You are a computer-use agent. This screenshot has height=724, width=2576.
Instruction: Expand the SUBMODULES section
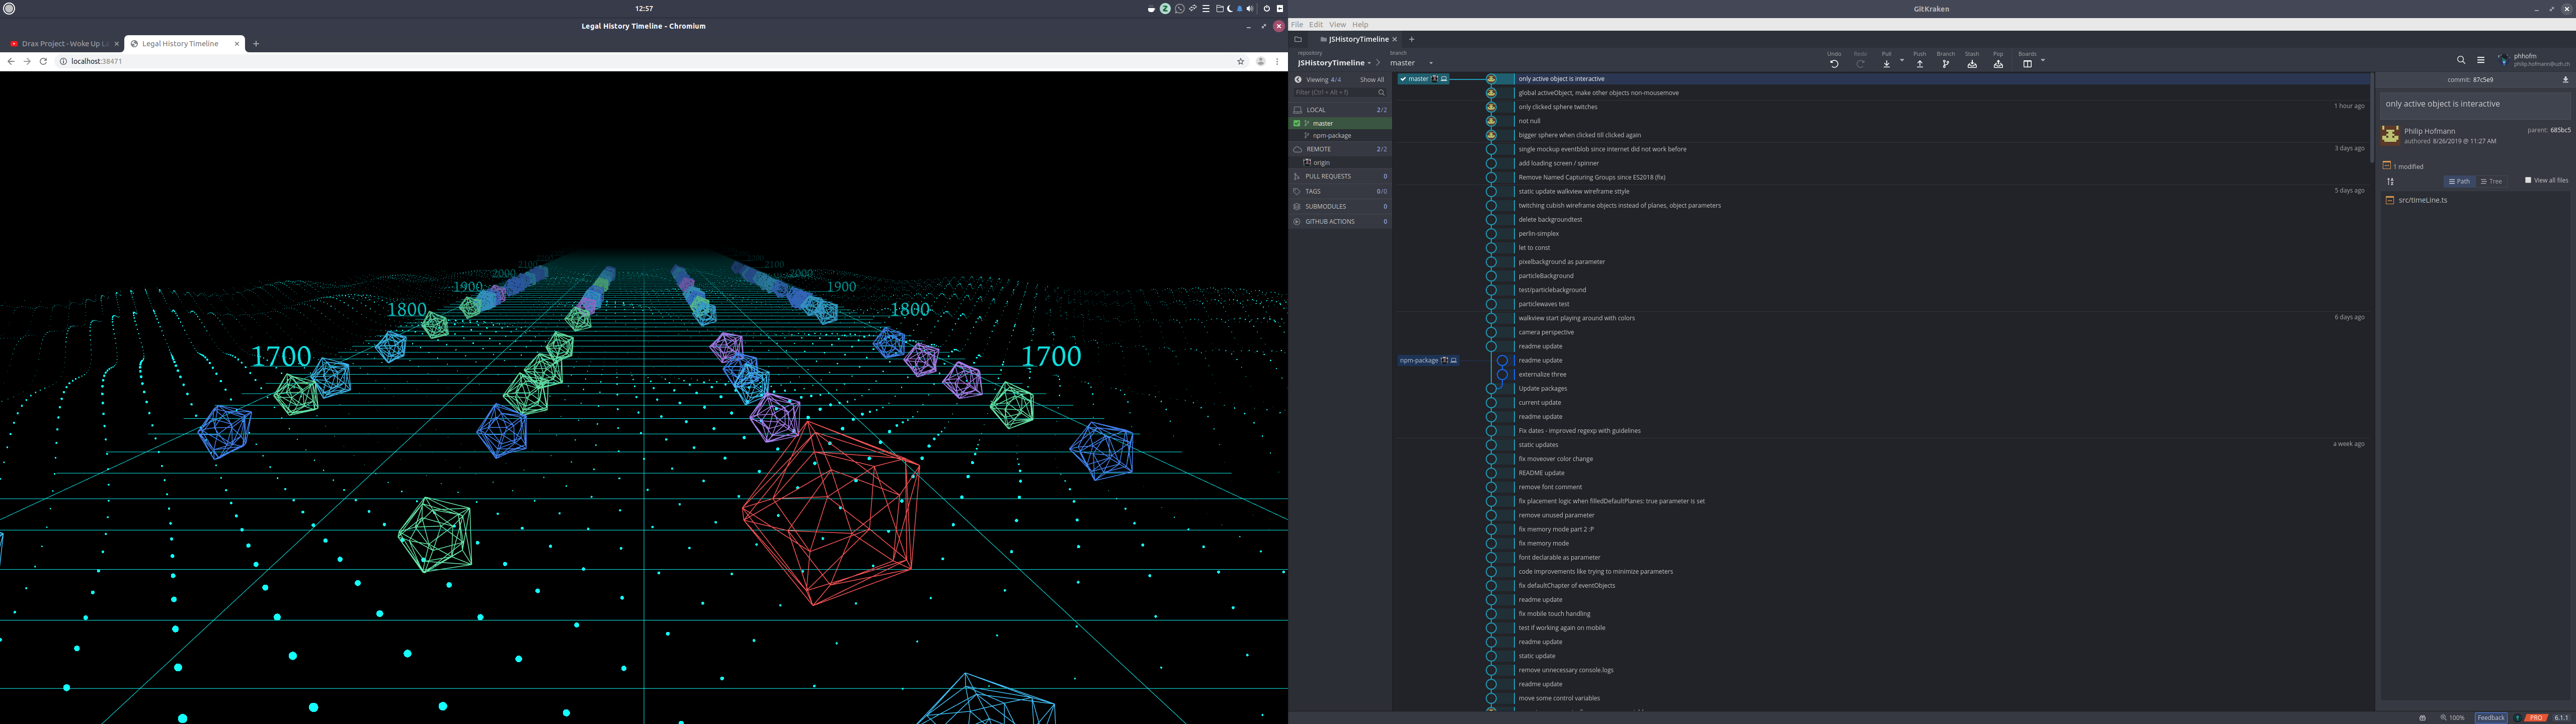(x=1340, y=206)
